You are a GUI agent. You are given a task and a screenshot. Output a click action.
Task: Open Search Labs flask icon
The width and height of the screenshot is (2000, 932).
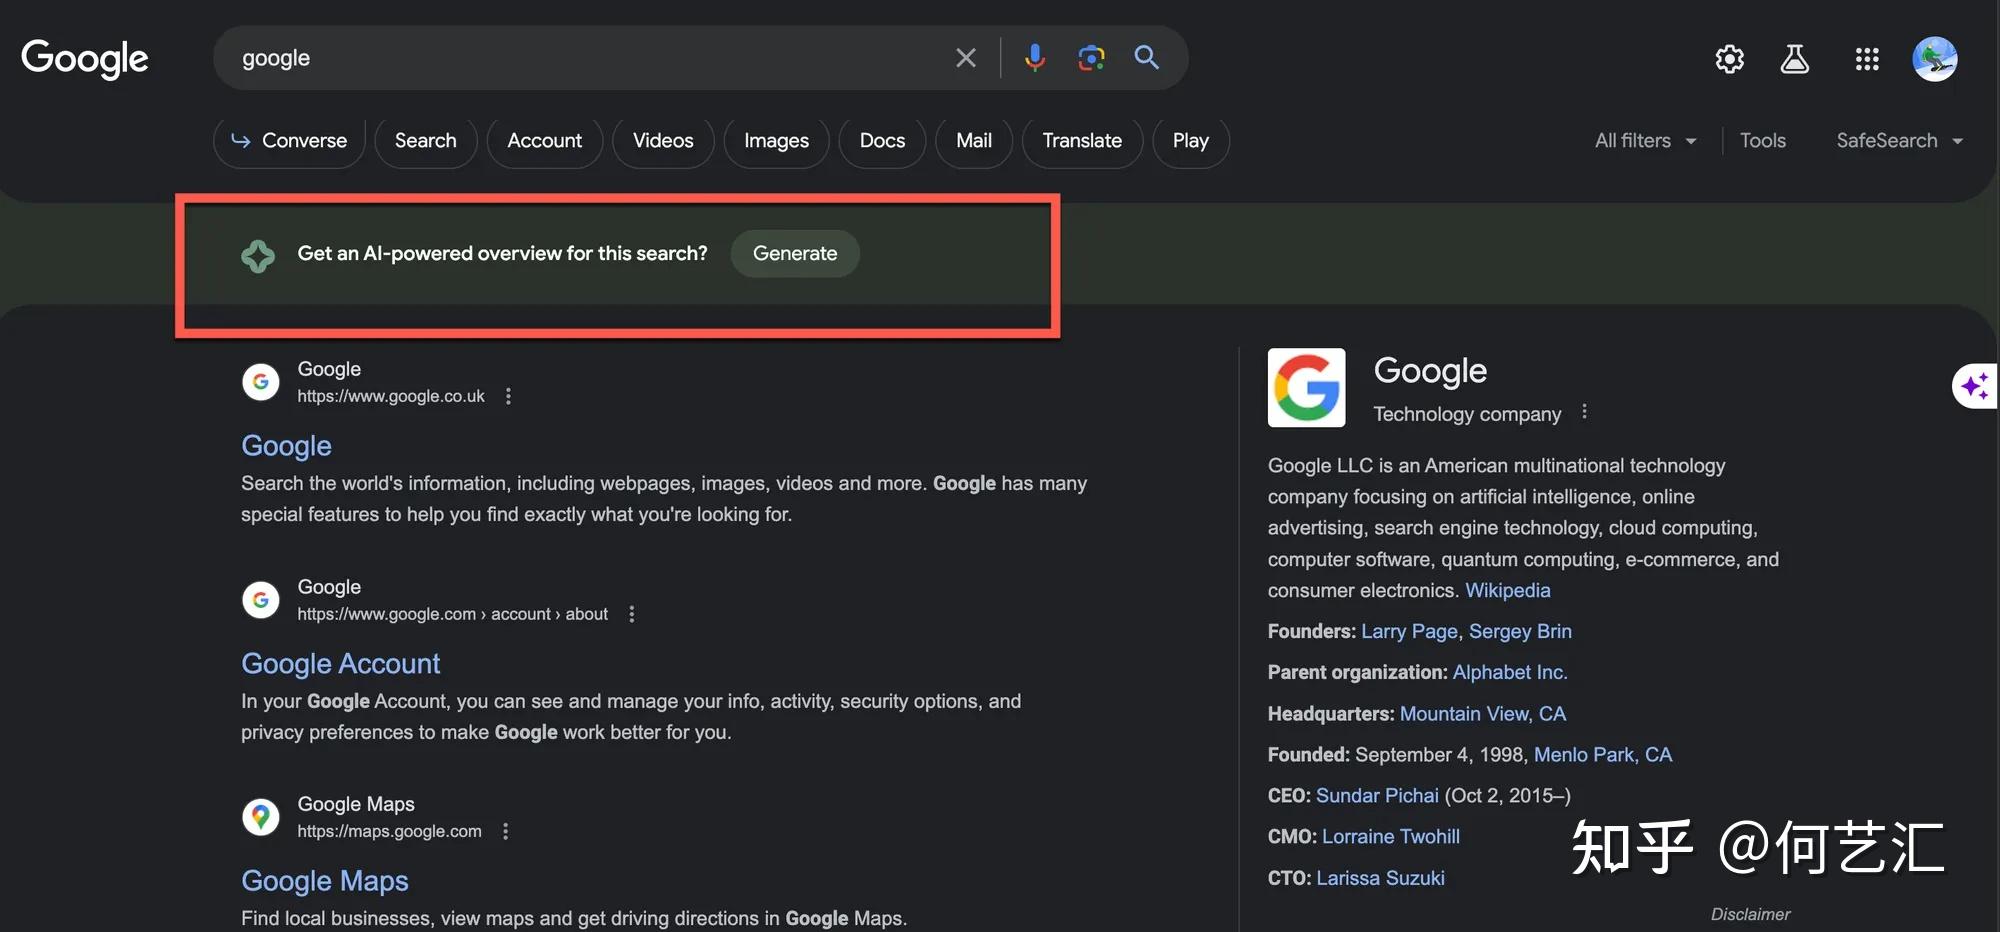[1795, 59]
